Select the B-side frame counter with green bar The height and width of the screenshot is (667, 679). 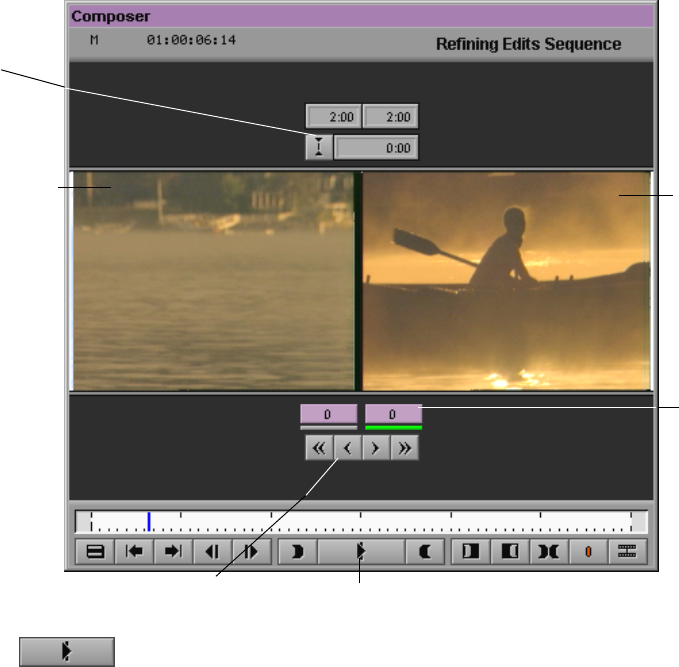coord(393,414)
